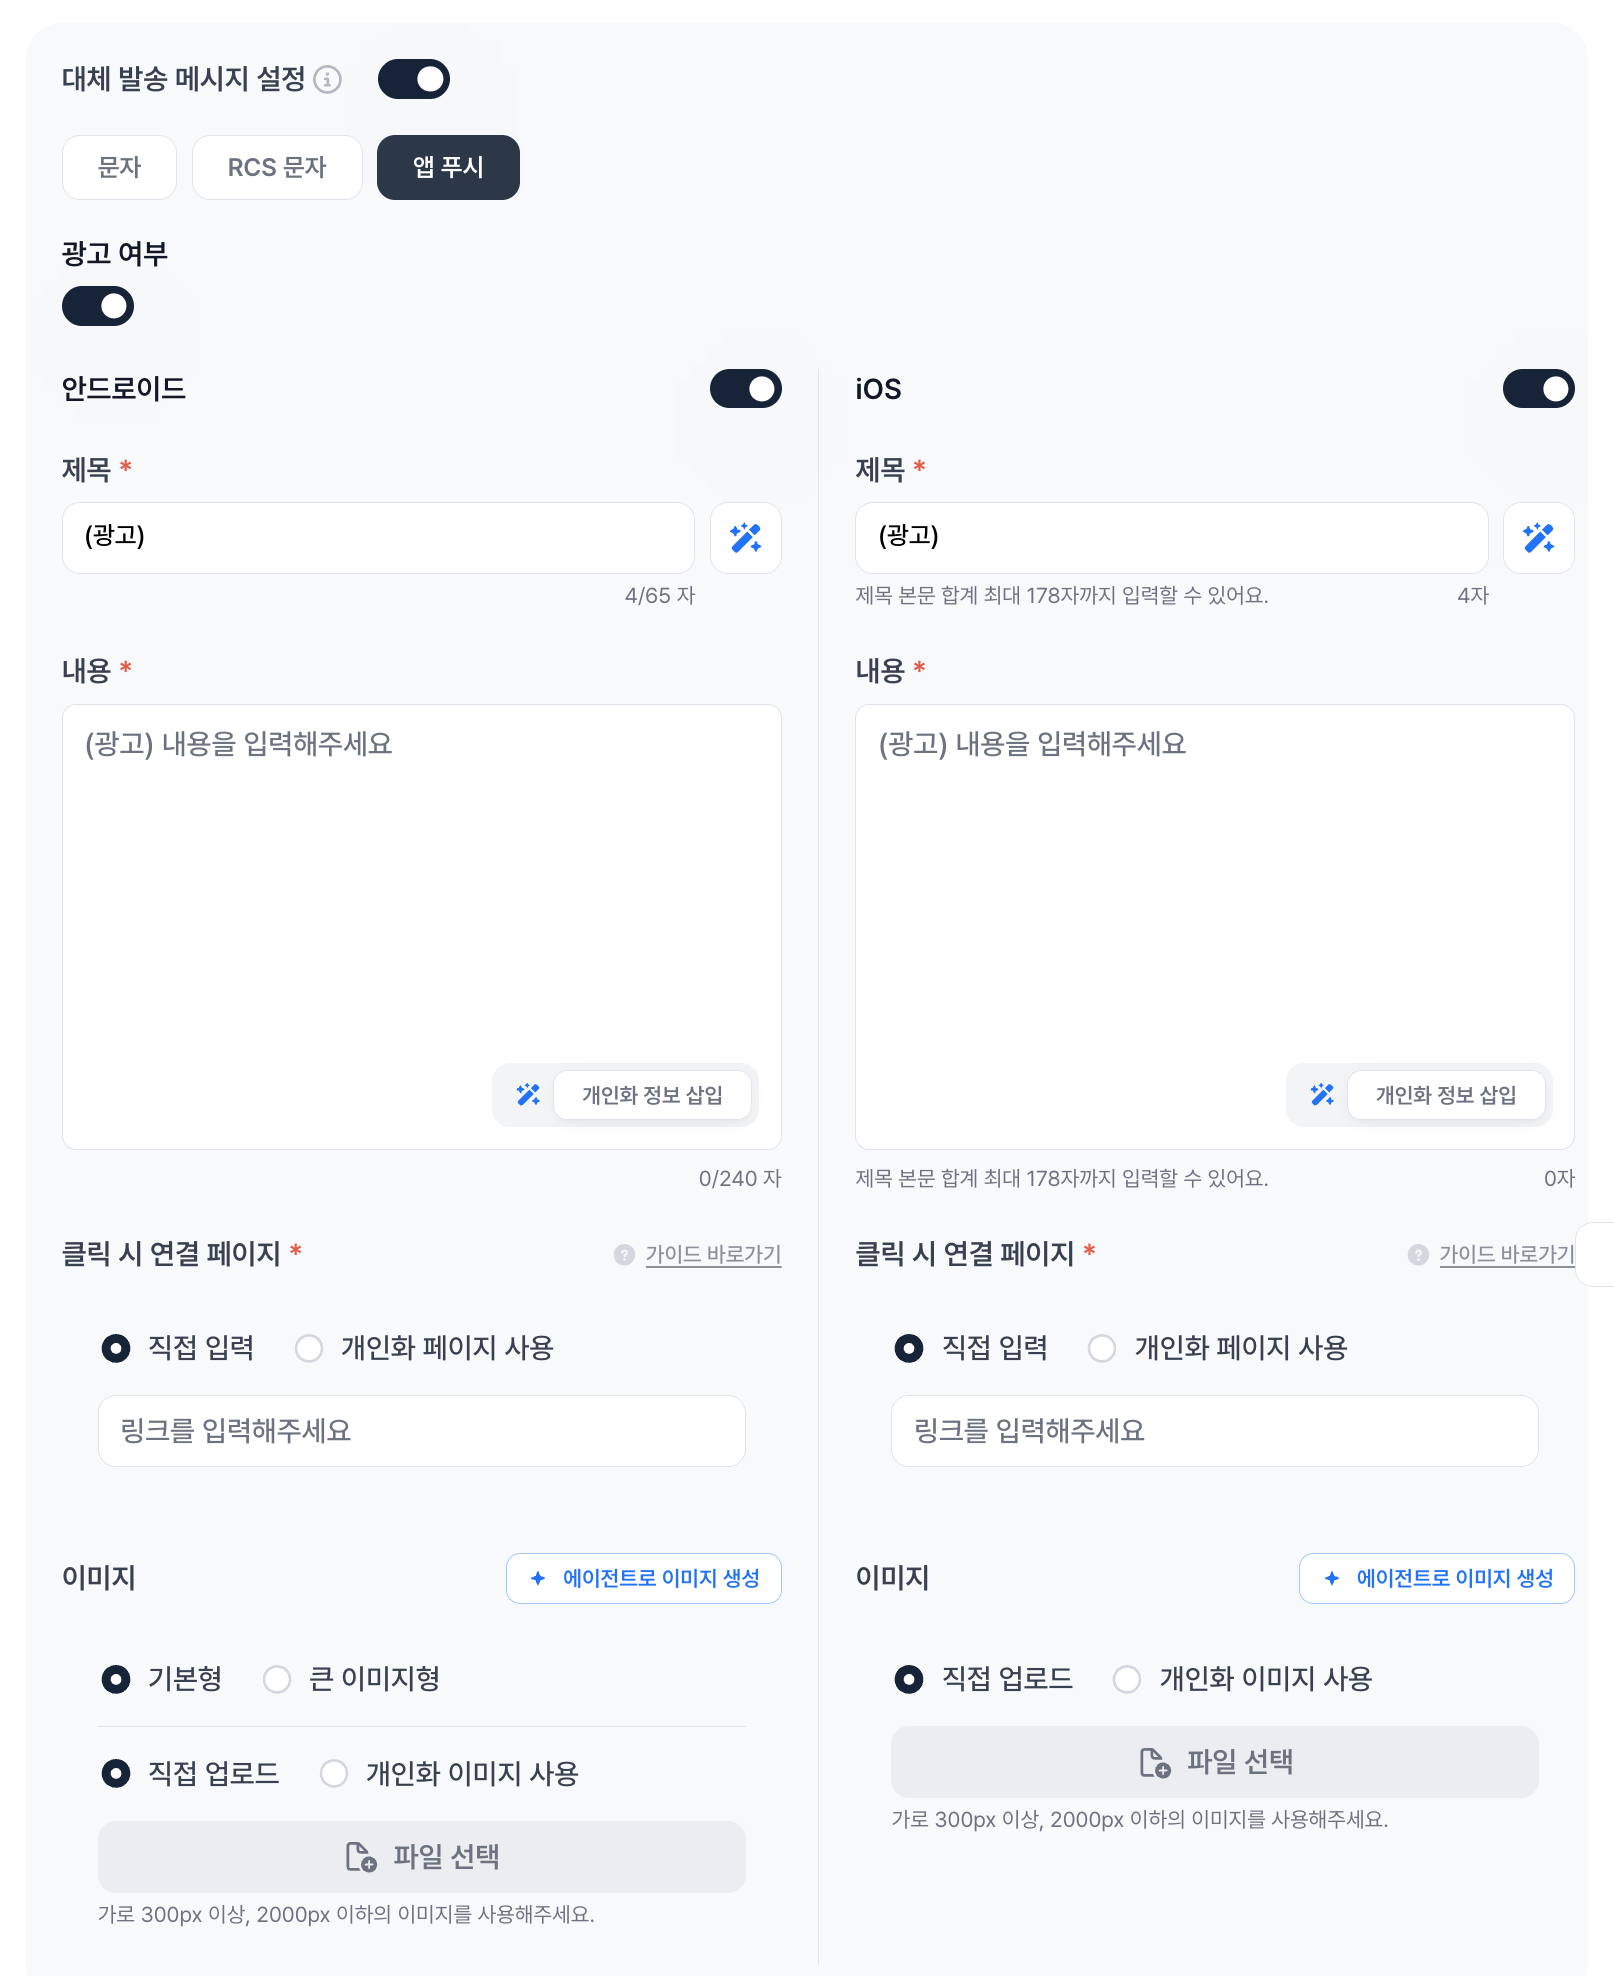Click the help icon beside Android 가이드 바로가기

click(624, 1254)
